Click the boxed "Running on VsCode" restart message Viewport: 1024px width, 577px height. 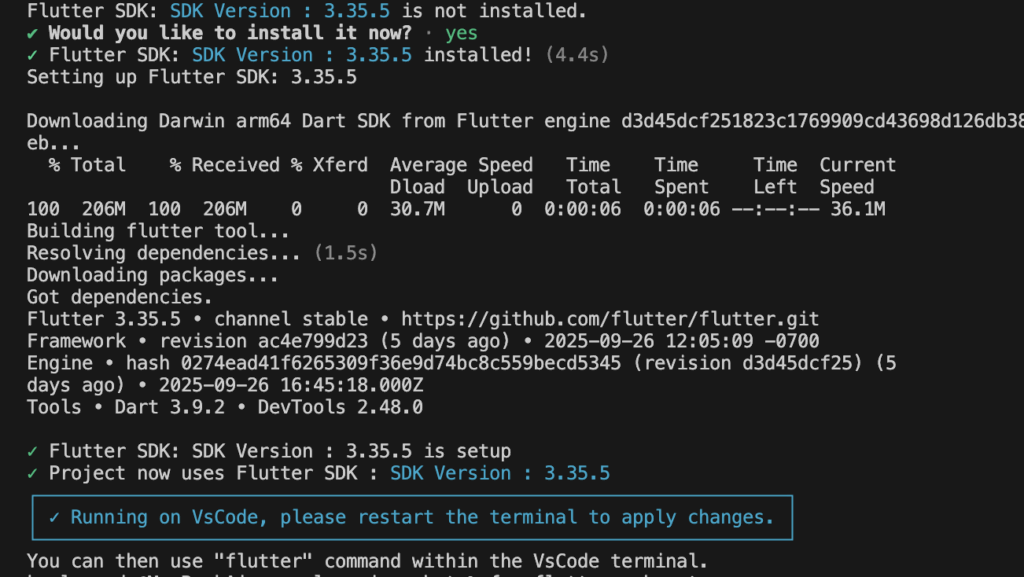411,517
